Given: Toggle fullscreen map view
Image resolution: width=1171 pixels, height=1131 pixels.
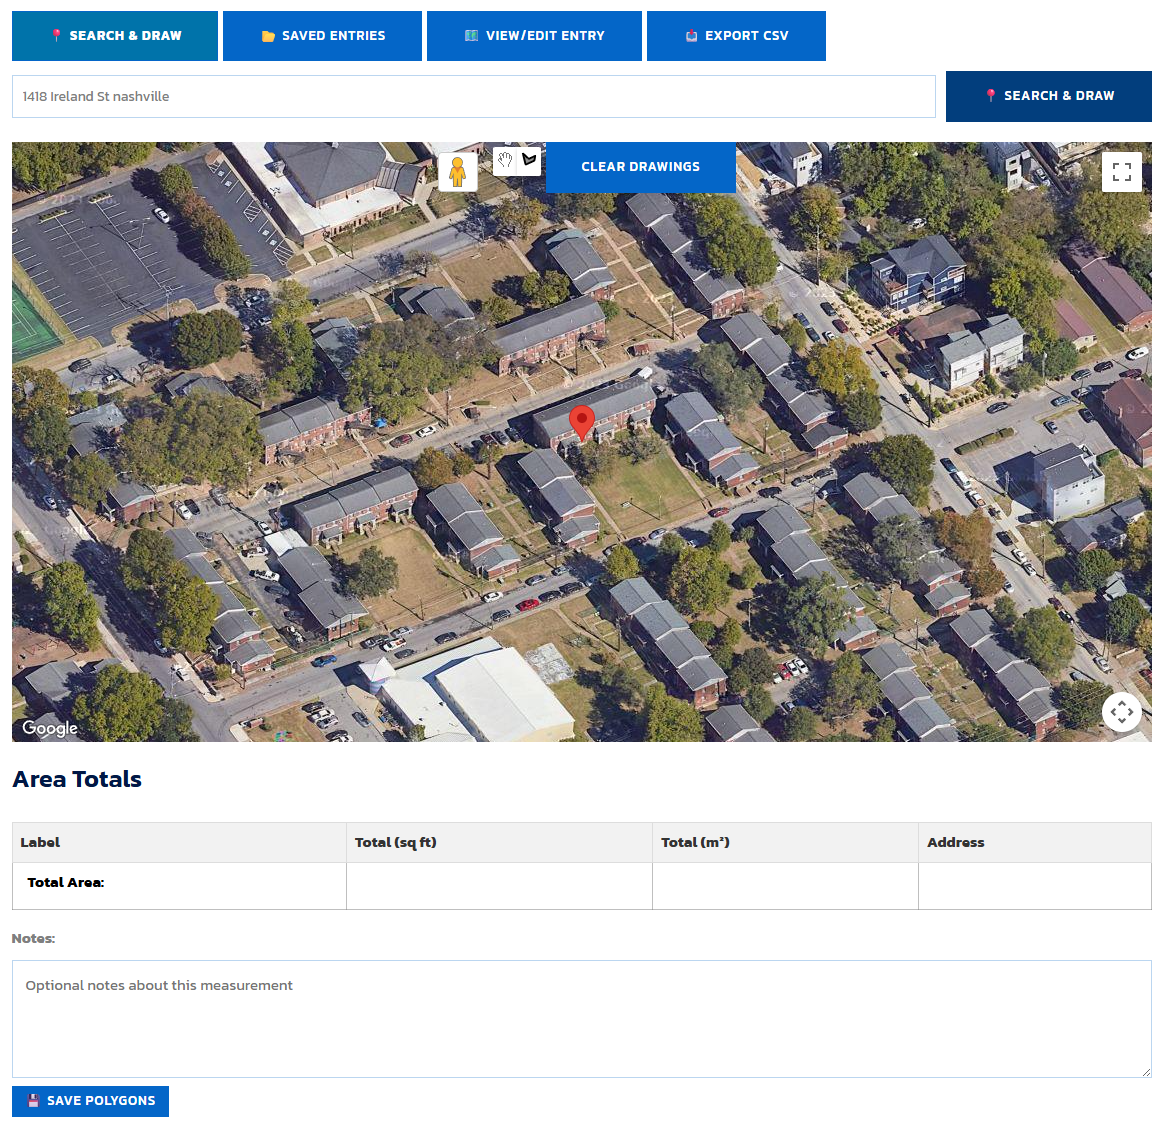Looking at the screenshot, I should [1121, 172].
